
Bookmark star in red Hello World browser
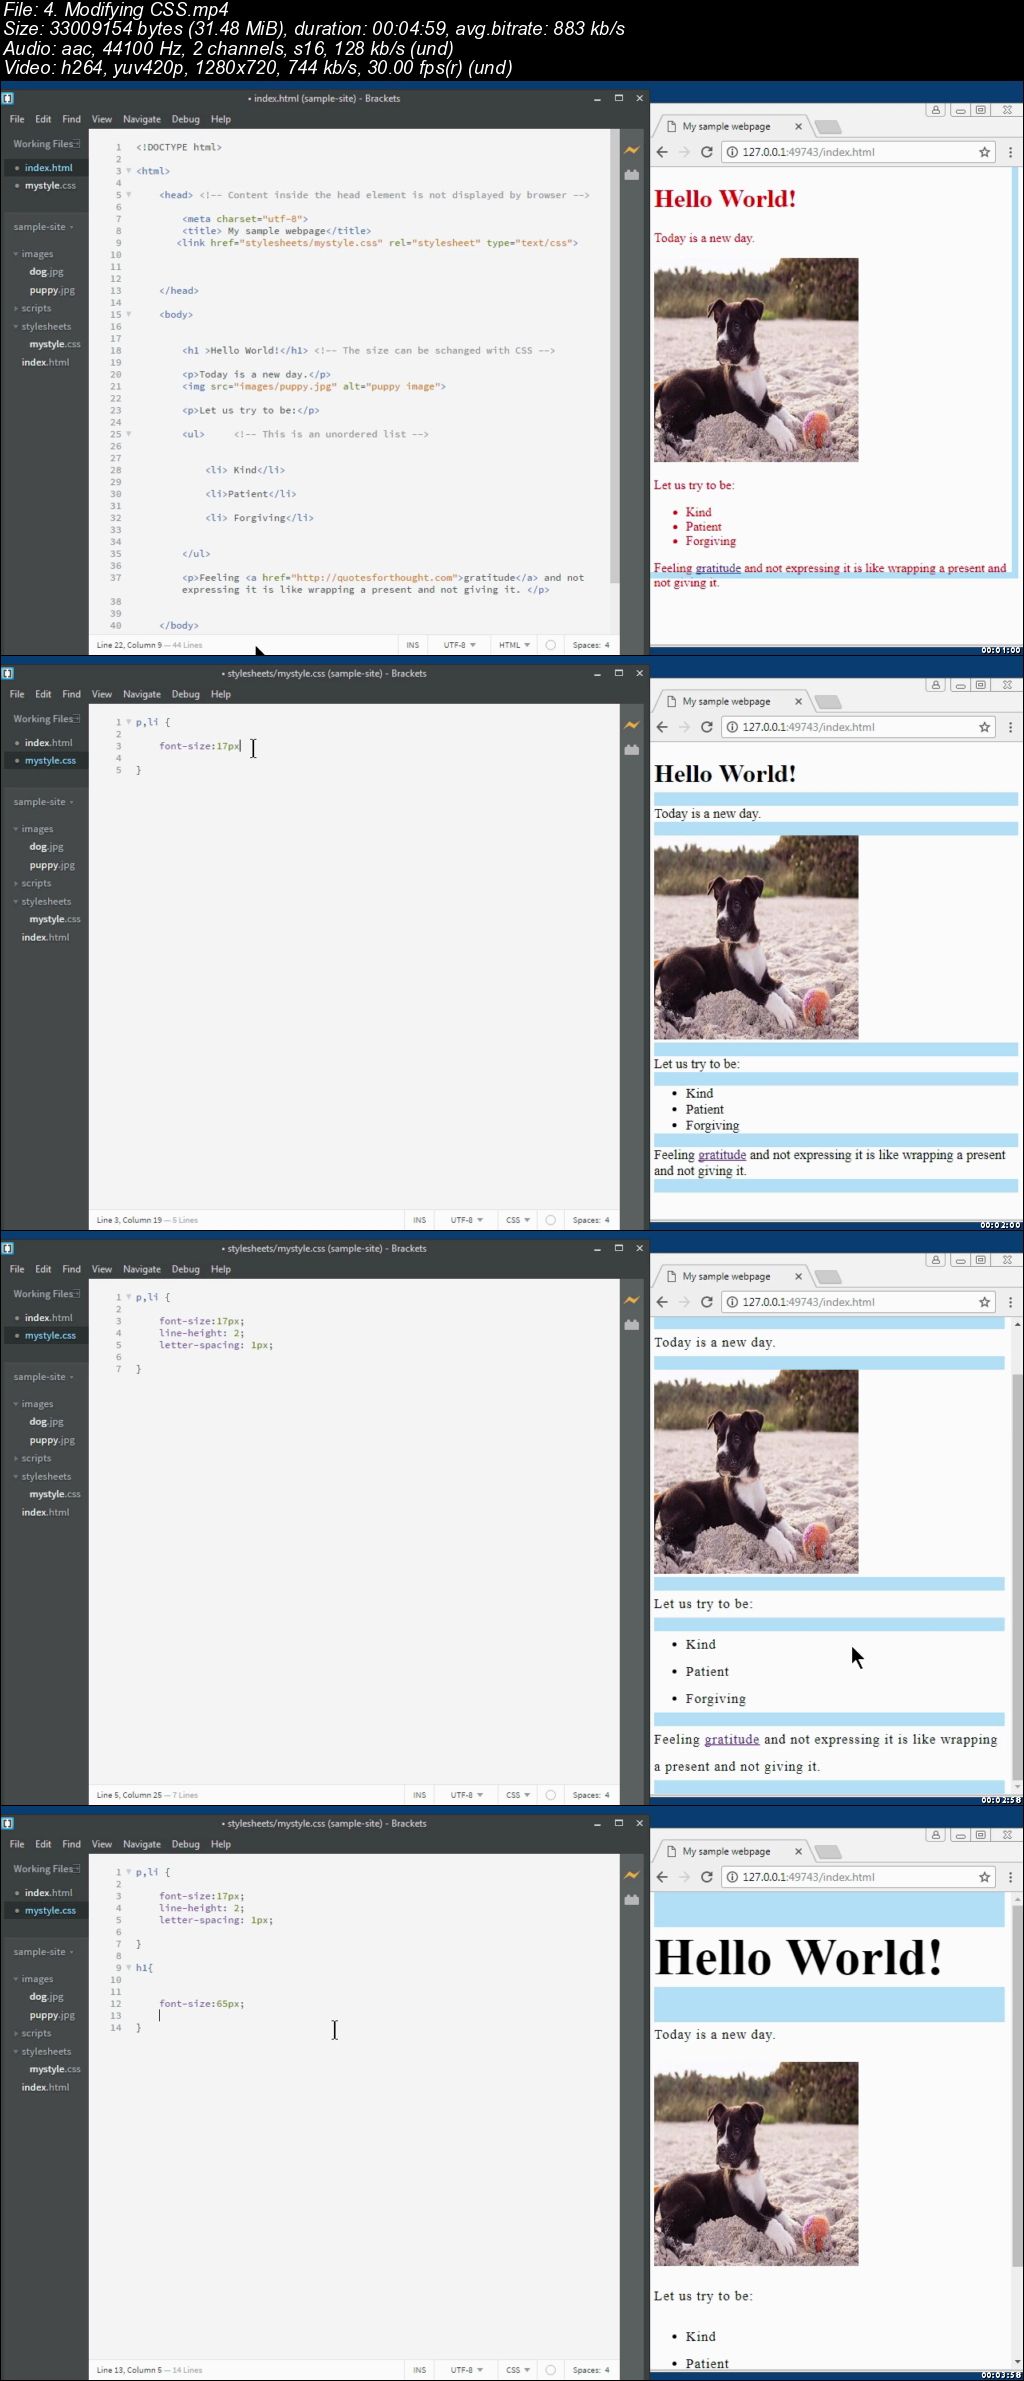984,152
